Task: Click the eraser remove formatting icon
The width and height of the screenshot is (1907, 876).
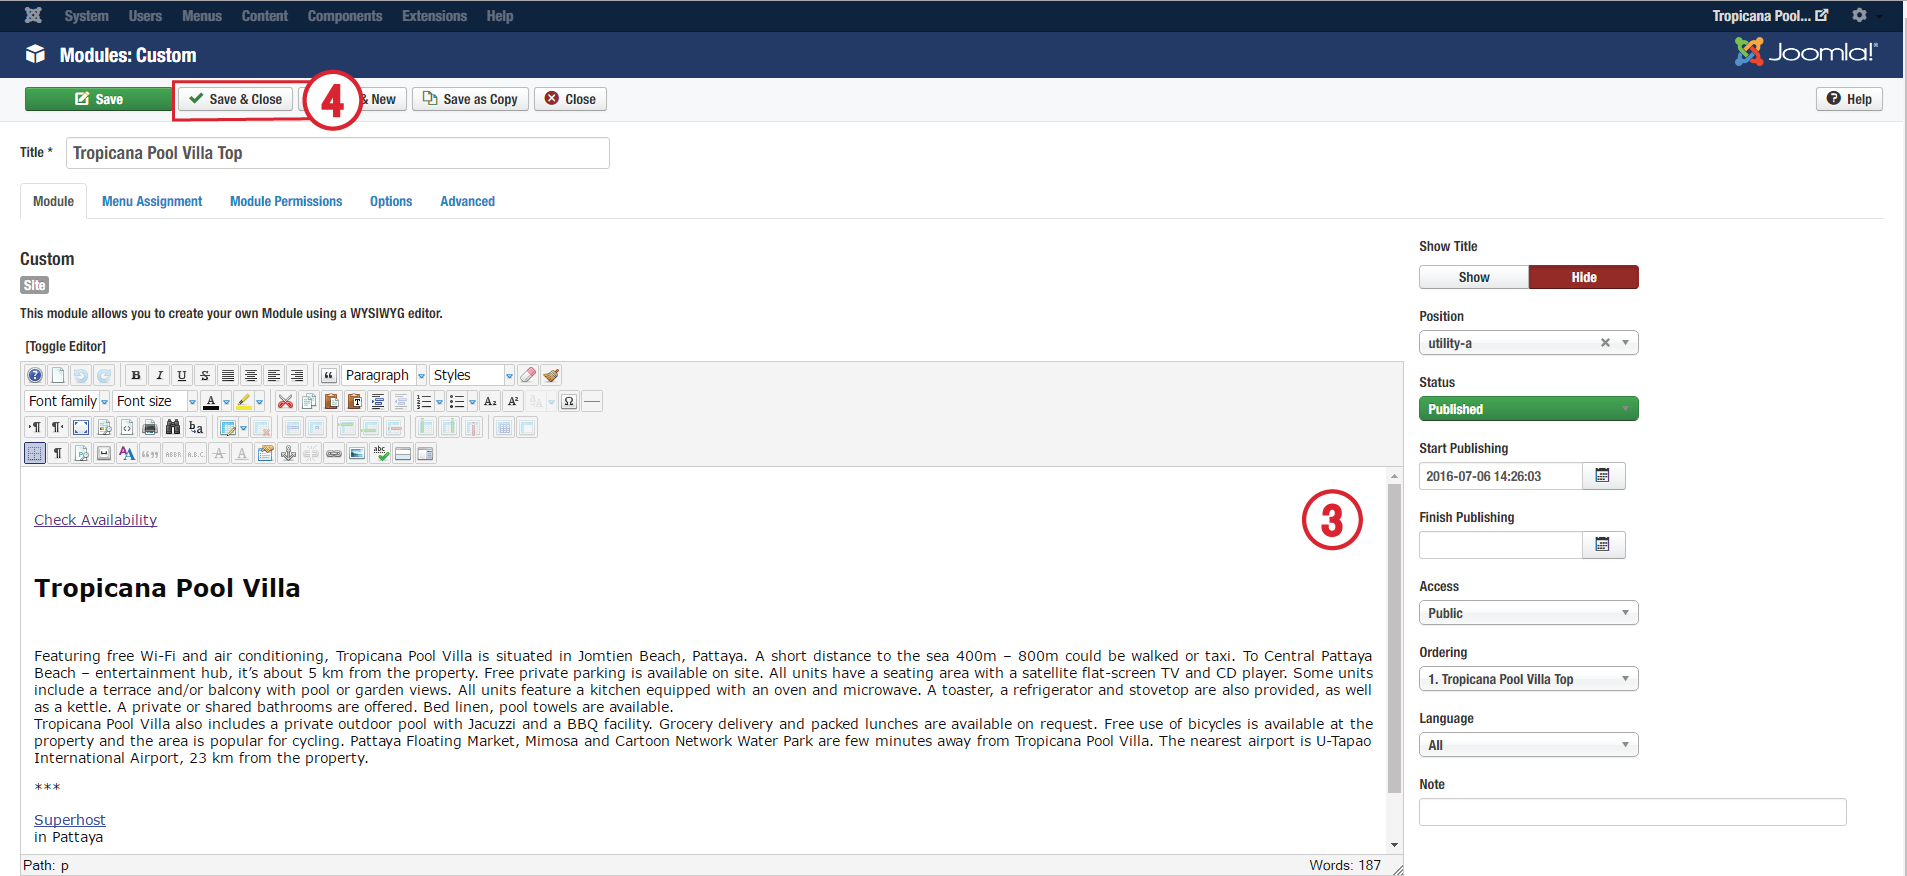Action: (x=528, y=375)
